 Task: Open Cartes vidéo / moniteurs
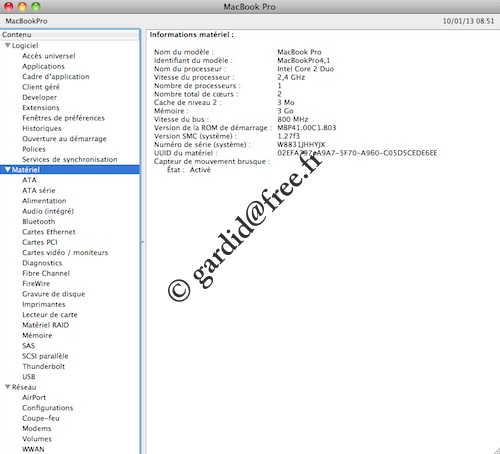65,252
